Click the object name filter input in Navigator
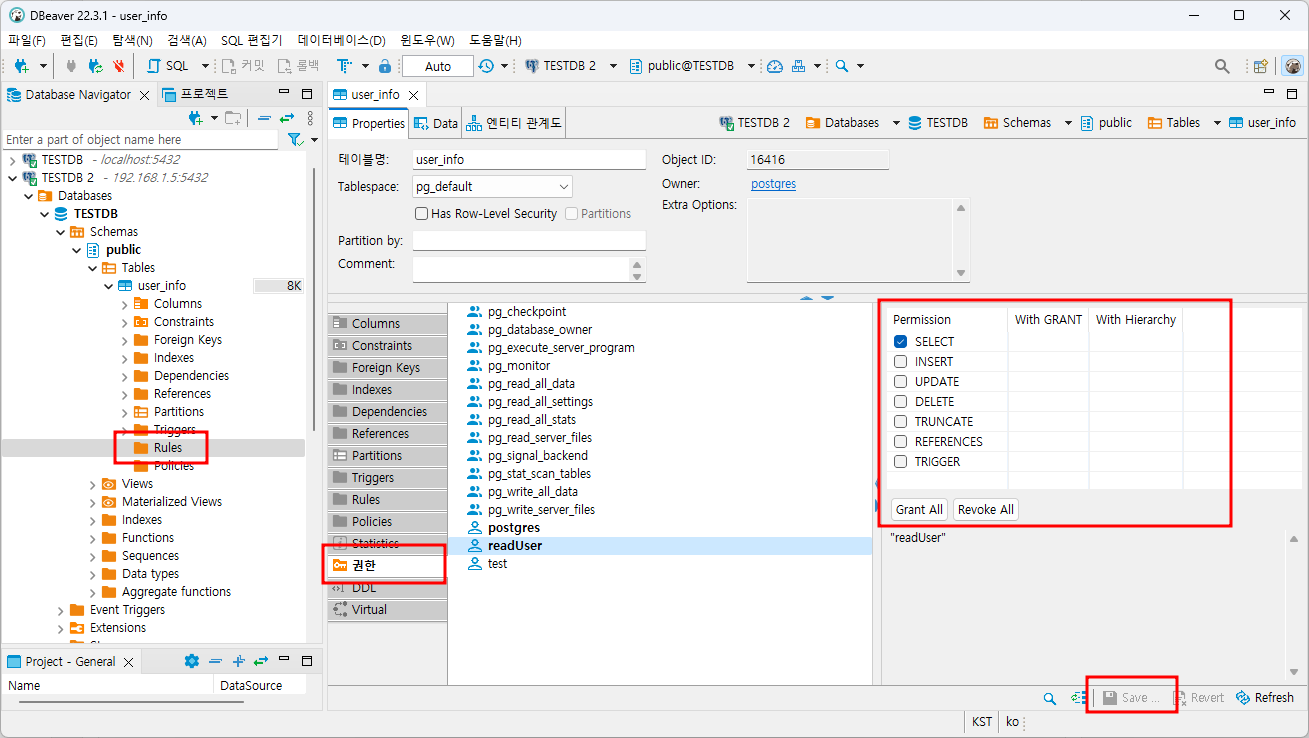This screenshot has width=1309, height=738. [141, 140]
